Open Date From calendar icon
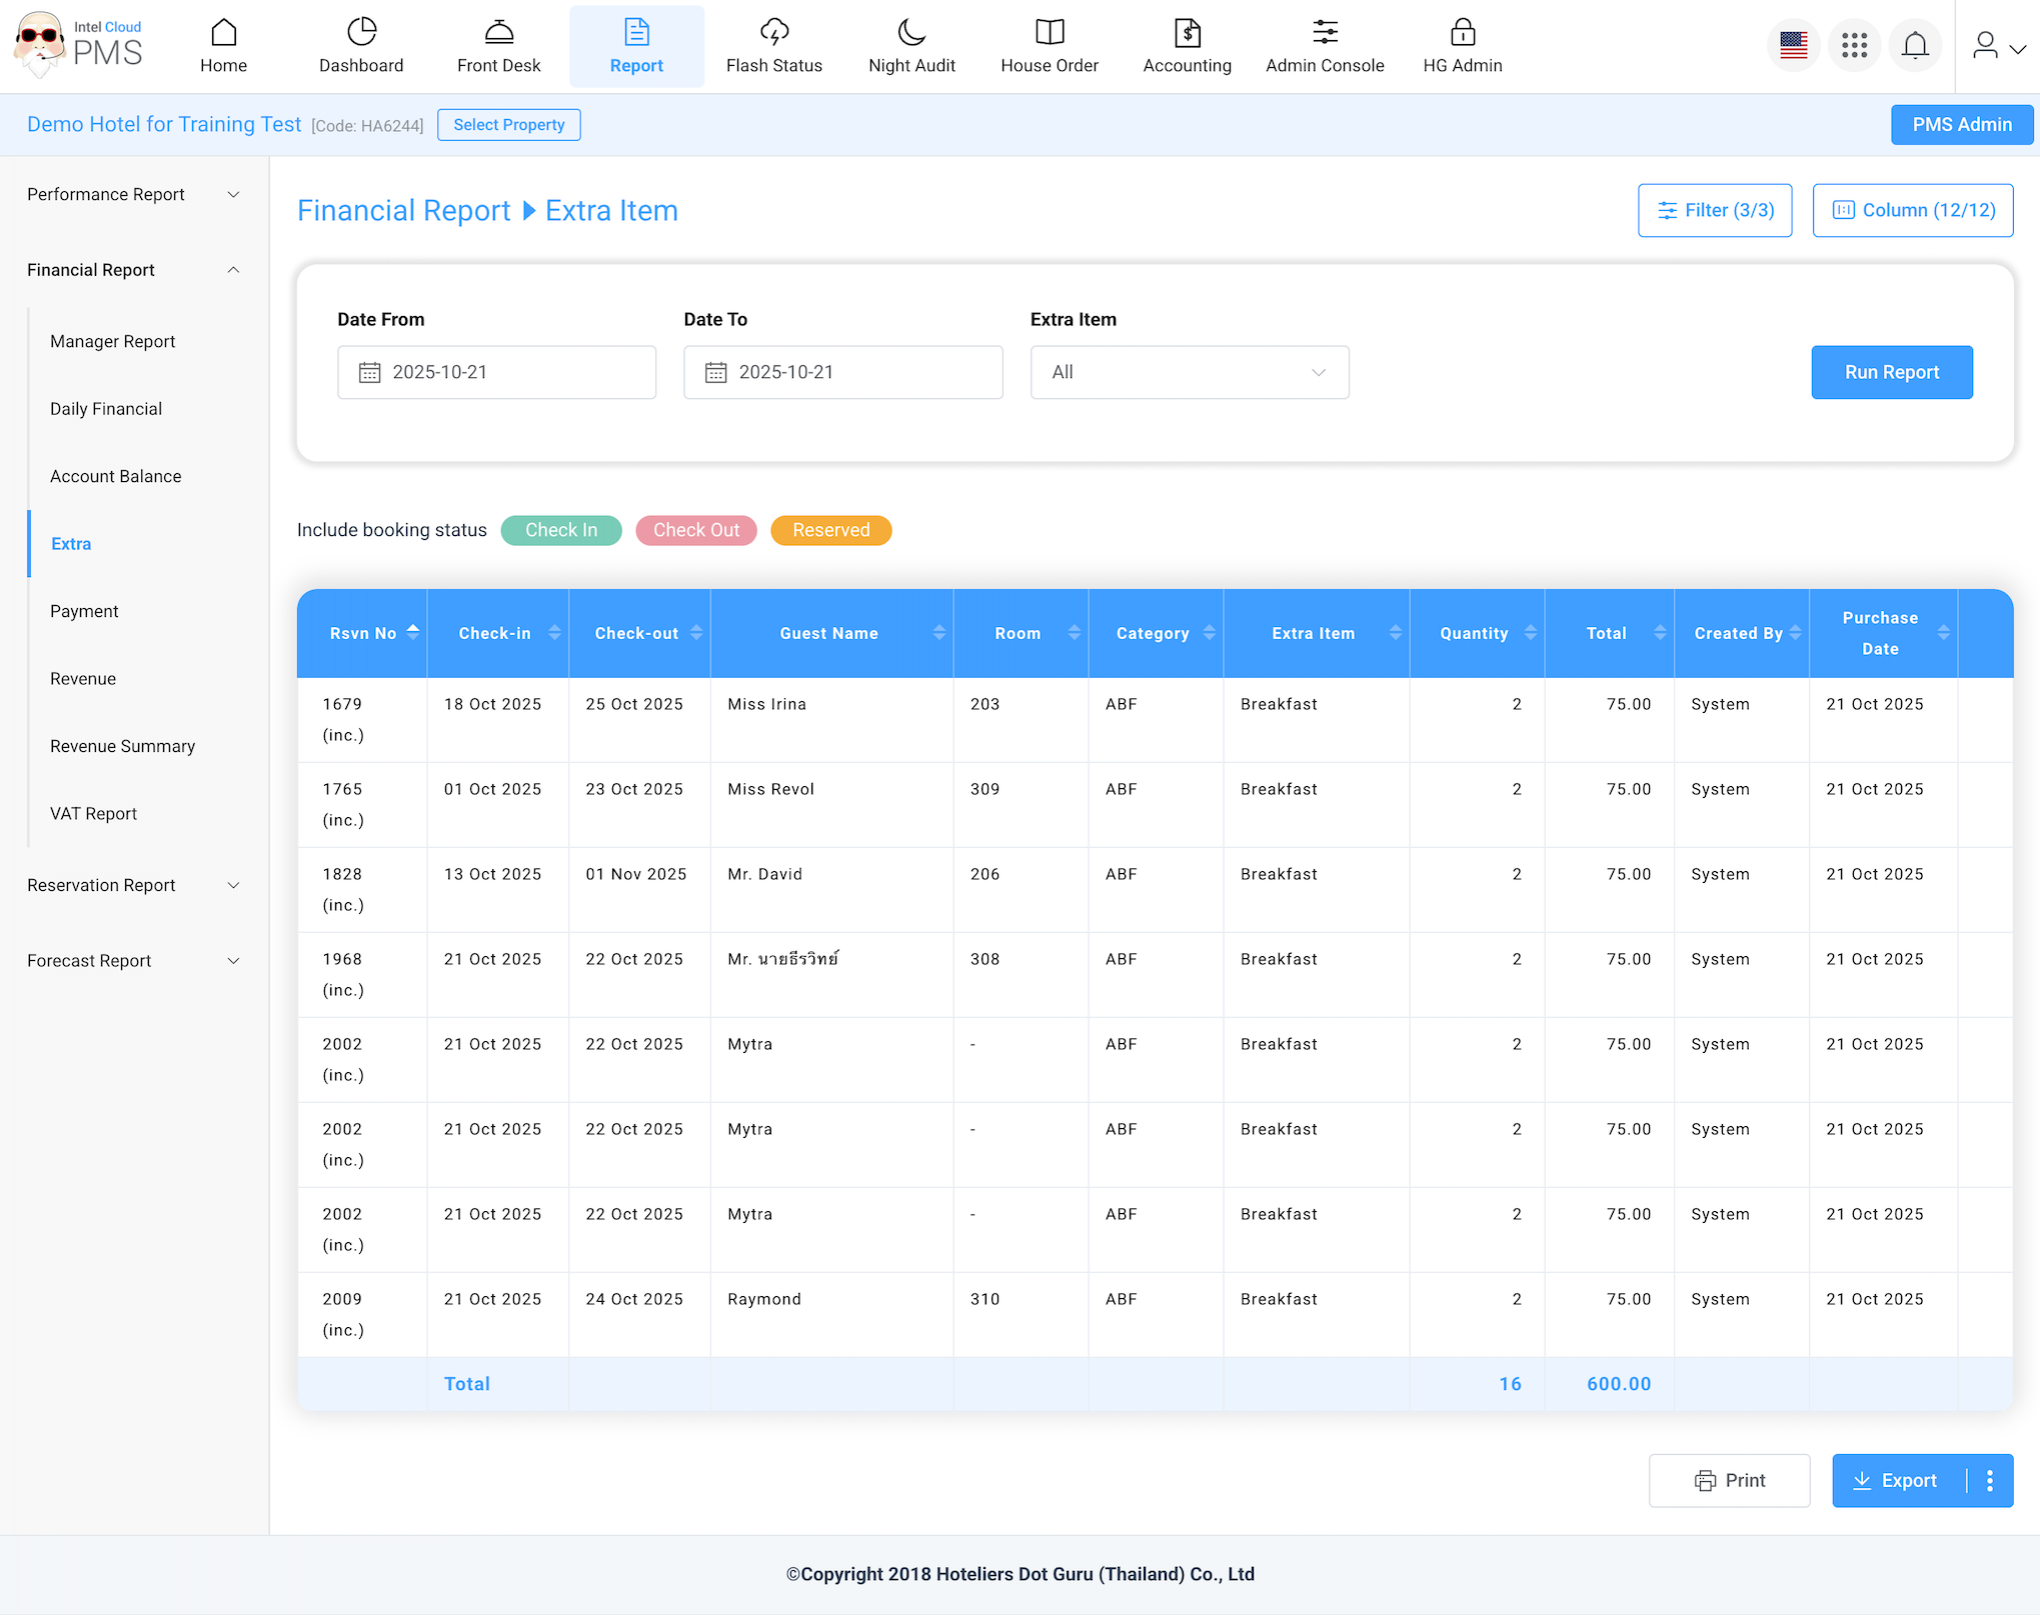2040x1615 pixels. pyautogui.click(x=370, y=372)
